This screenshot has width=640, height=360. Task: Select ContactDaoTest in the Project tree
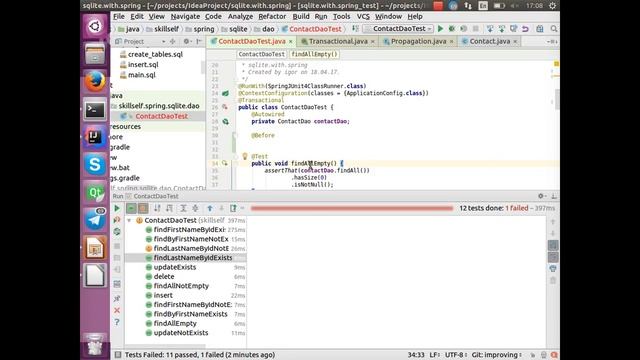click(x=161, y=116)
